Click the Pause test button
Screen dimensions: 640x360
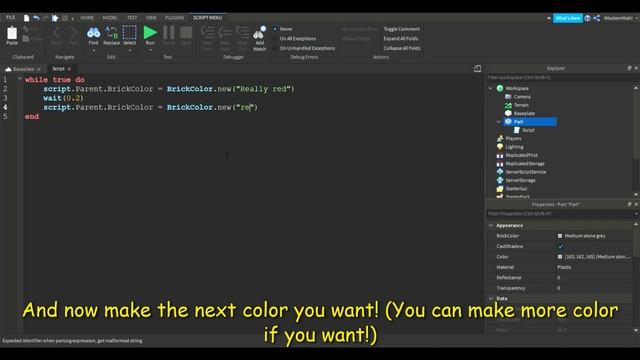(169, 33)
